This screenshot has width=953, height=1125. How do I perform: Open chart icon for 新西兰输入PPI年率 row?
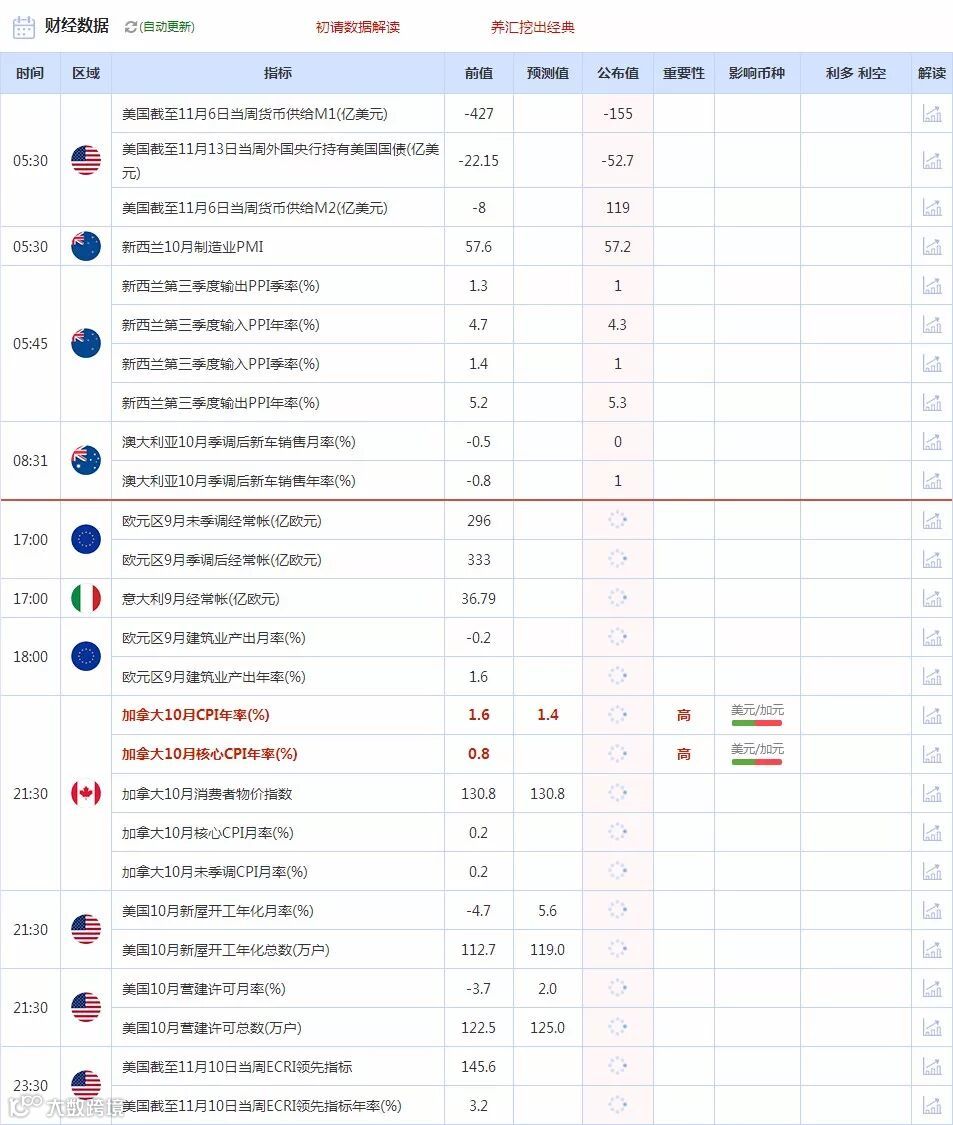(931, 324)
